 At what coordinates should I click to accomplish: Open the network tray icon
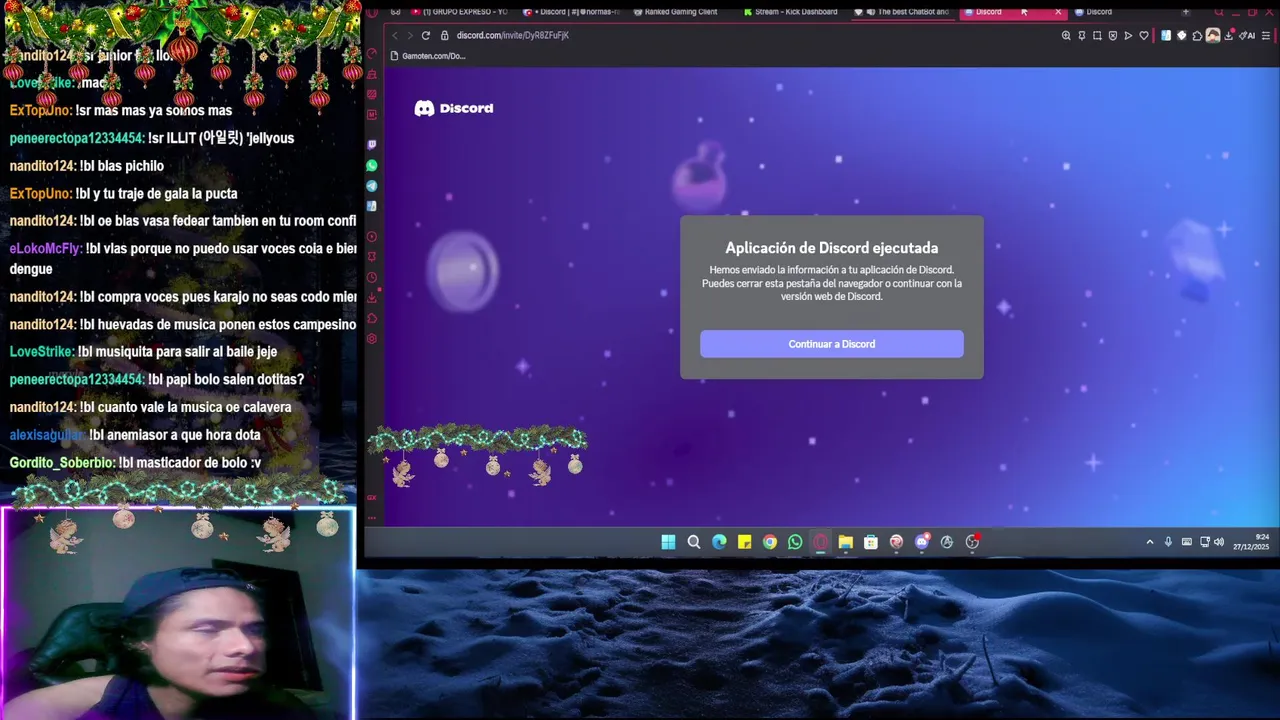[x=1204, y=542]
